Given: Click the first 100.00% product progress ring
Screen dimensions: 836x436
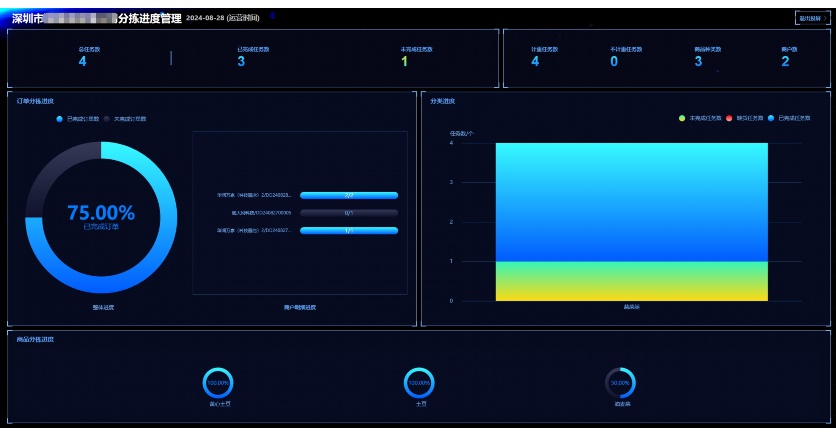Looking at the screenshot, I should pos(219,382).
